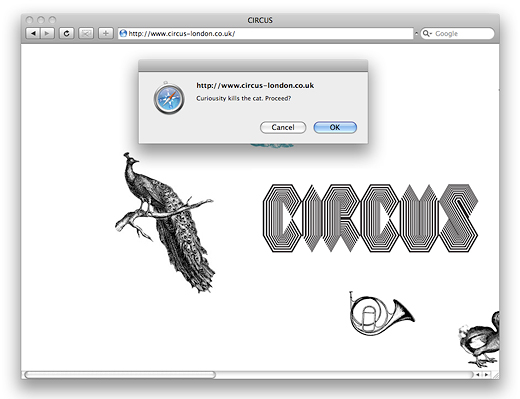
Task: Click the scroll left arrow
Action: click(478, 375)
